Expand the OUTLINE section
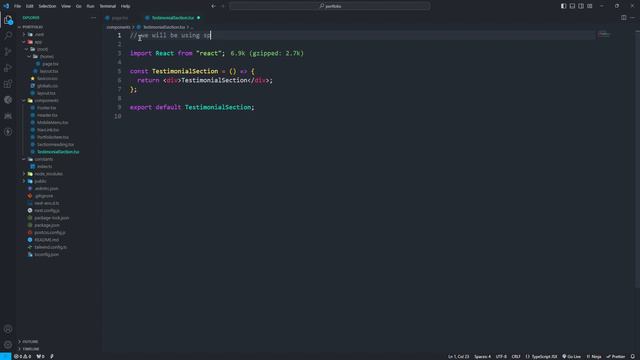640x360 pixels. point(30,342)
